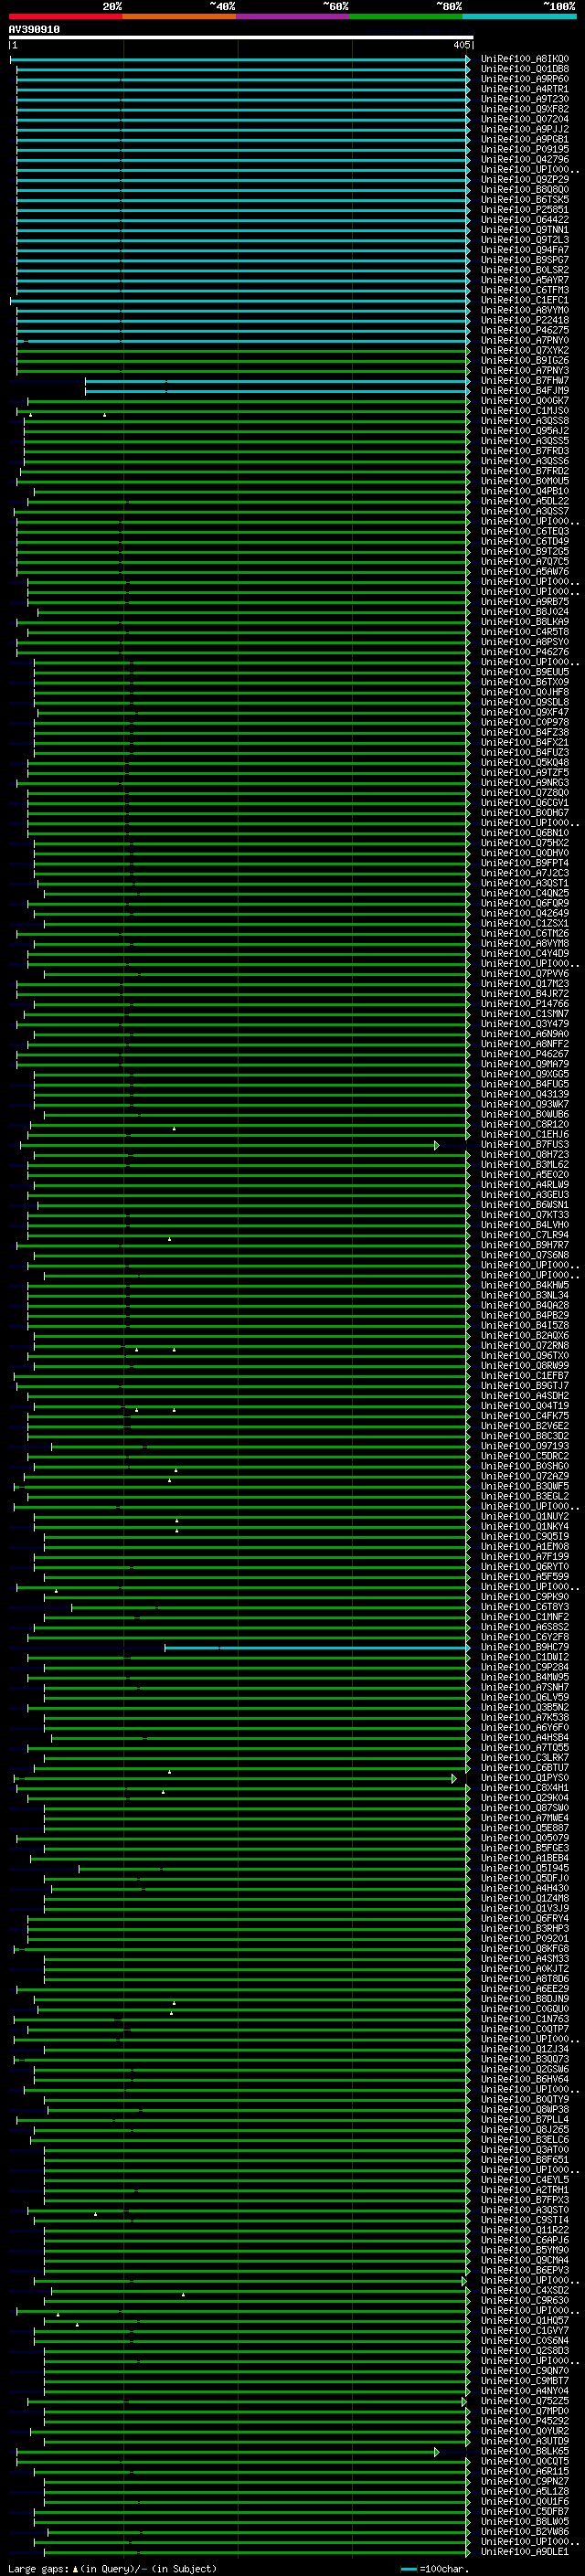Screen dimensions: 585x2576
Task: Open hit UniRef100_P46276
Action: point(525,652)
